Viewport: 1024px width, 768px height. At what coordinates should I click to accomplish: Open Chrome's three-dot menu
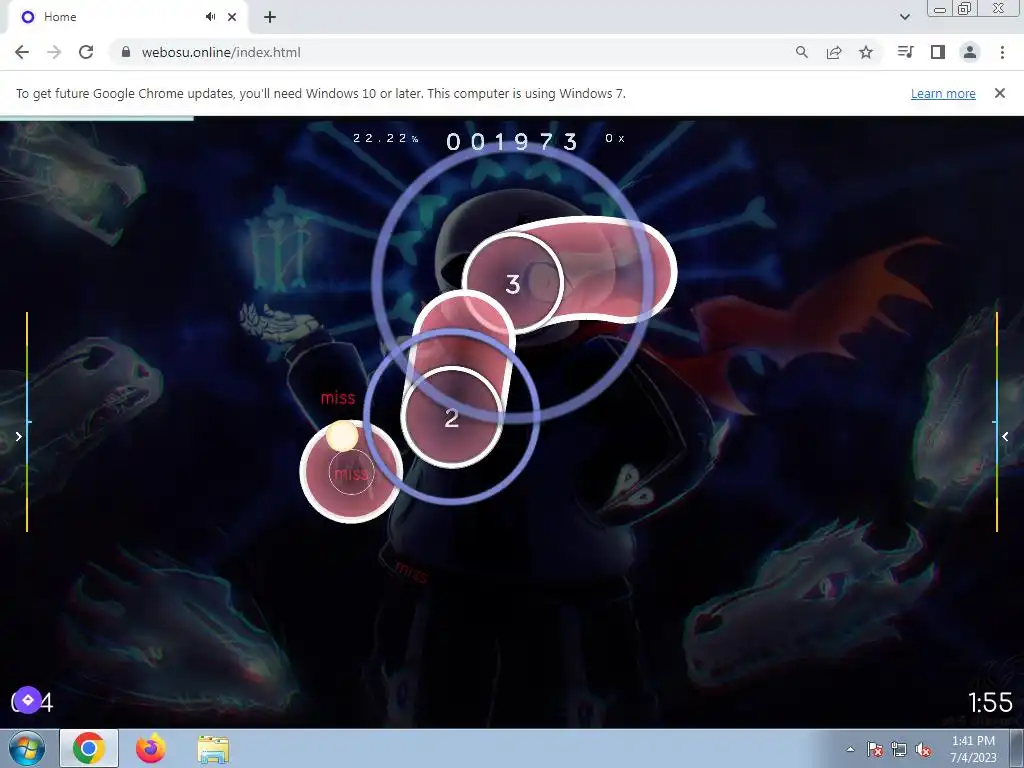click(1002, 52)
